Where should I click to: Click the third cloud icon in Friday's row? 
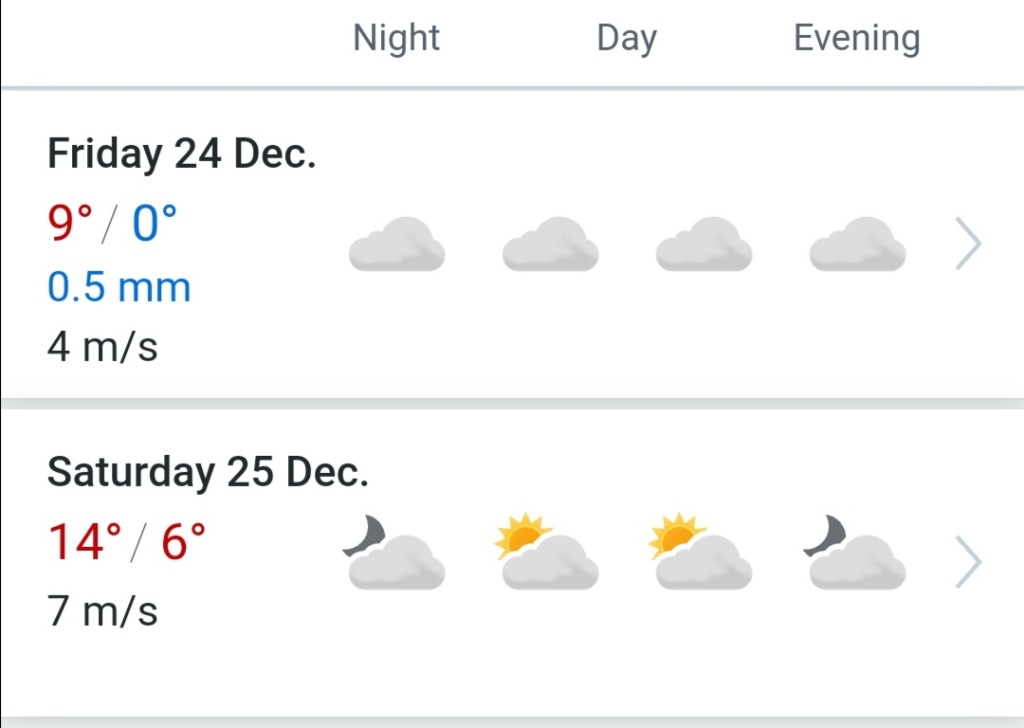704,244
